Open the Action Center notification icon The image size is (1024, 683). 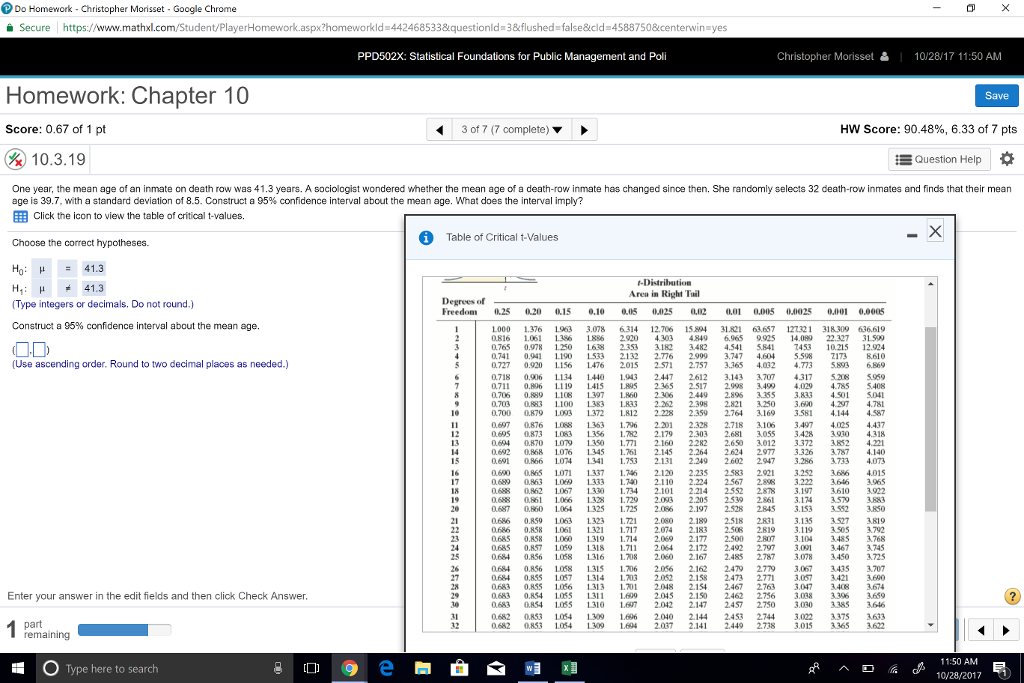point(1000,668)
